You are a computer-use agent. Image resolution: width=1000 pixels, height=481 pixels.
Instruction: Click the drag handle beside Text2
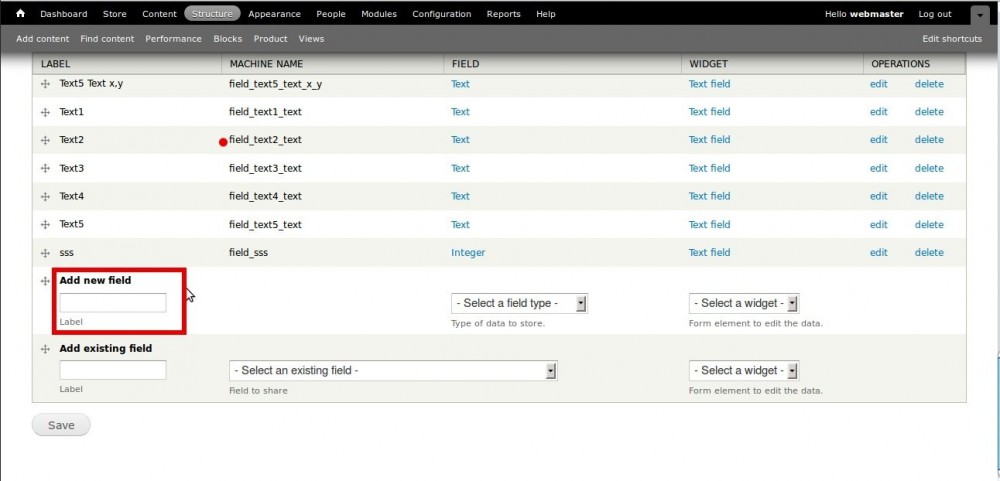click(45, 140)
